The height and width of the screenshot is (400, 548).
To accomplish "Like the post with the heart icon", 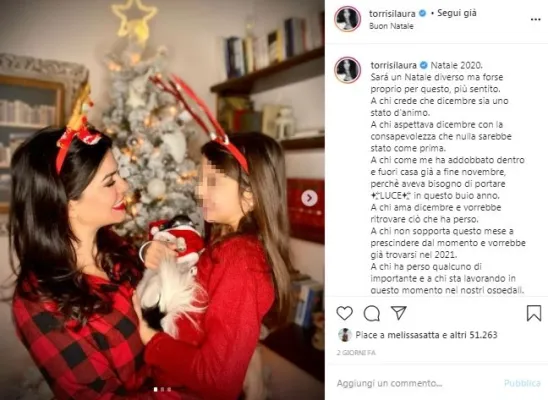I will pos(345,313).
